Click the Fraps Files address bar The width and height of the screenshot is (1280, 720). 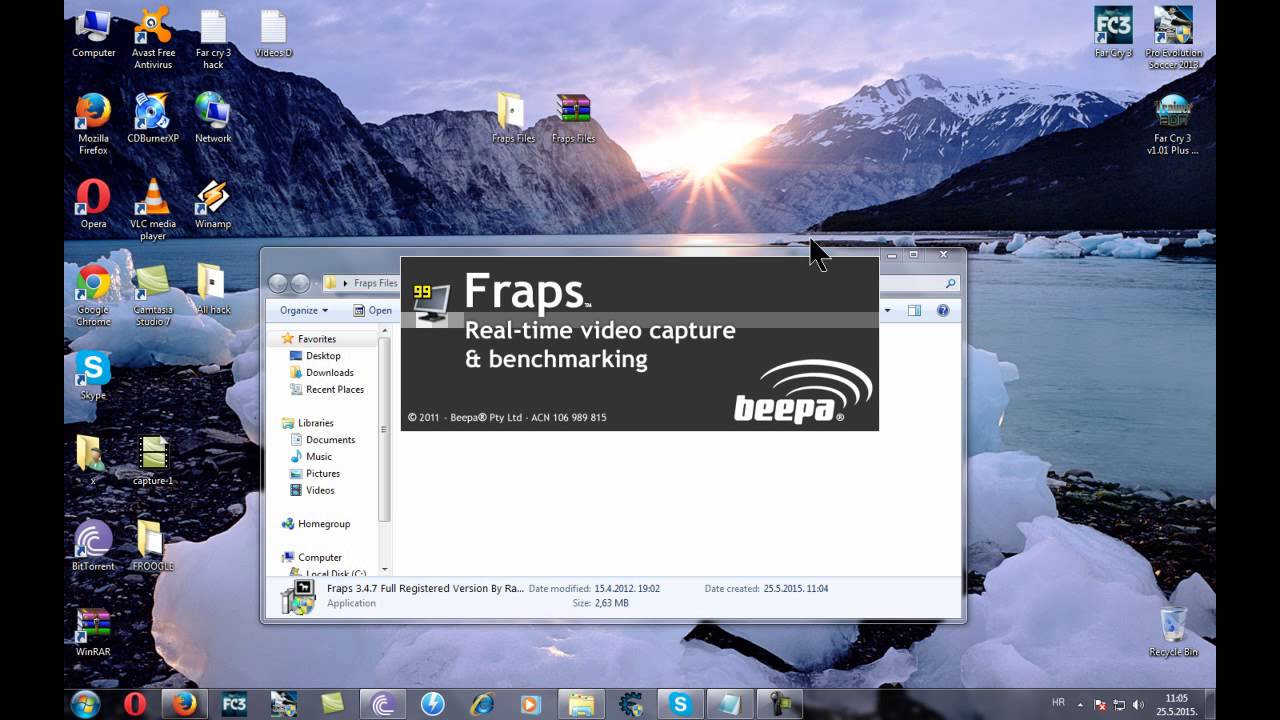click(x=361, y=284)
